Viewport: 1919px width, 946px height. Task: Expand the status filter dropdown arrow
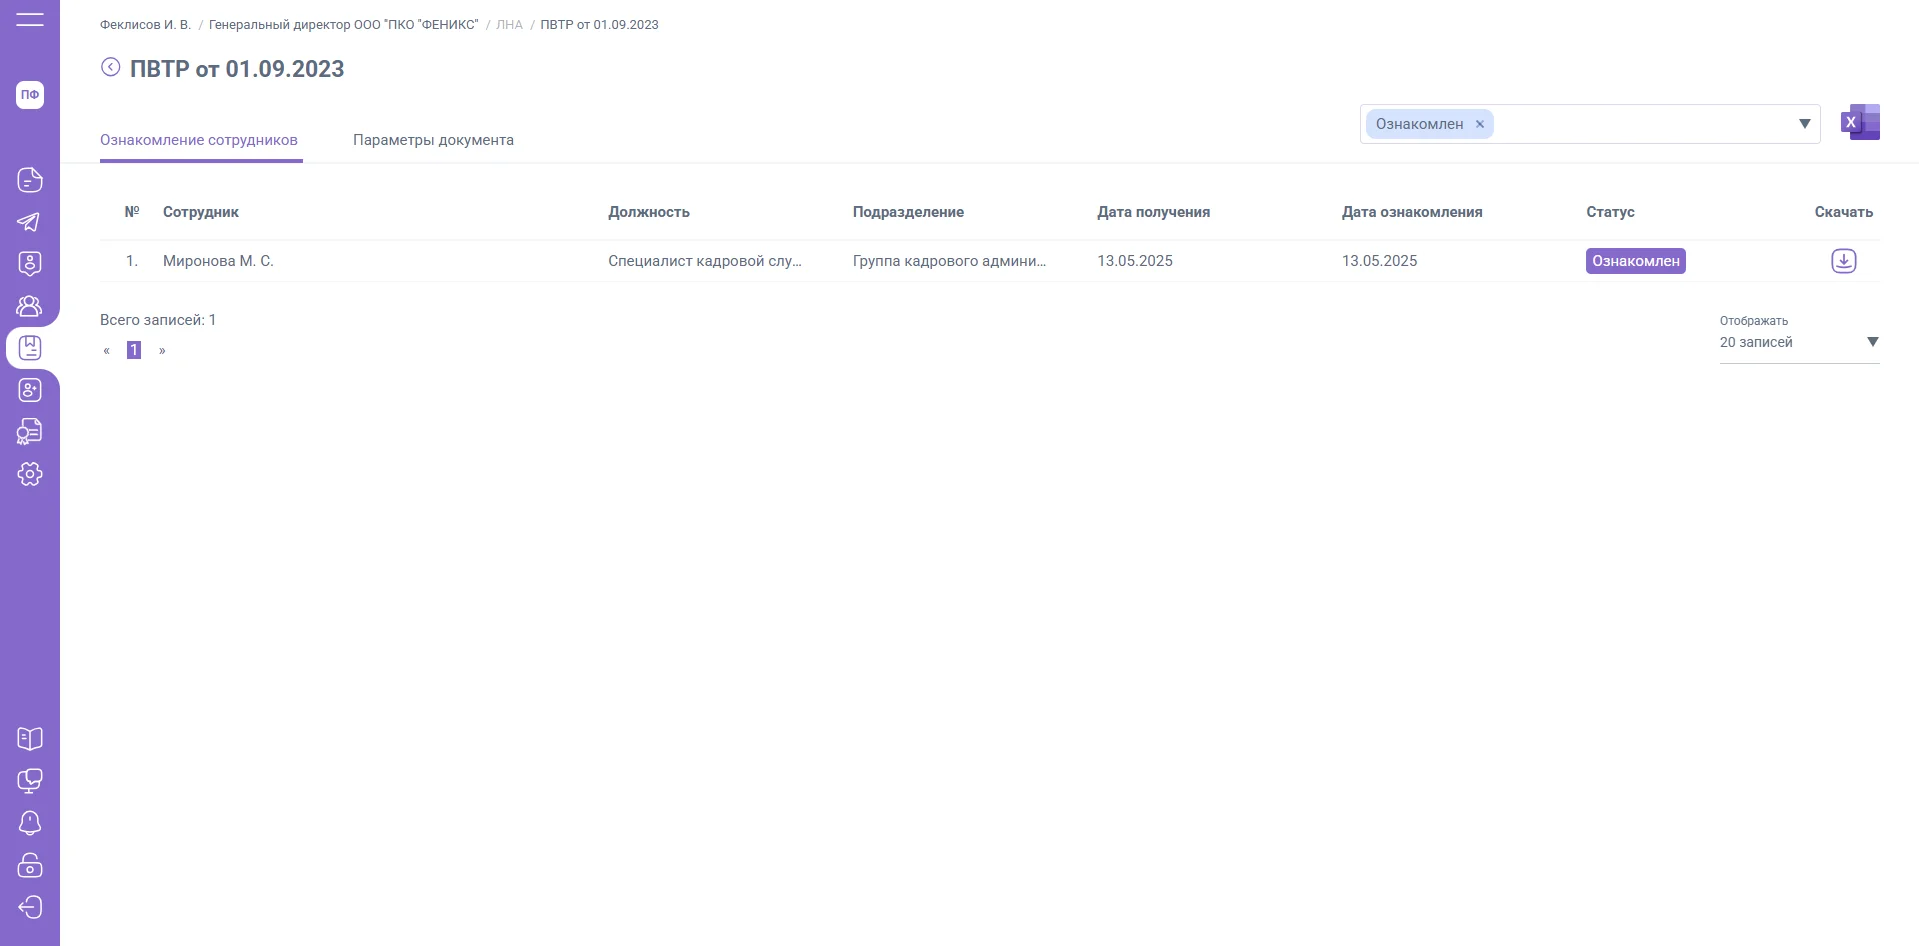coord(1804,124)
